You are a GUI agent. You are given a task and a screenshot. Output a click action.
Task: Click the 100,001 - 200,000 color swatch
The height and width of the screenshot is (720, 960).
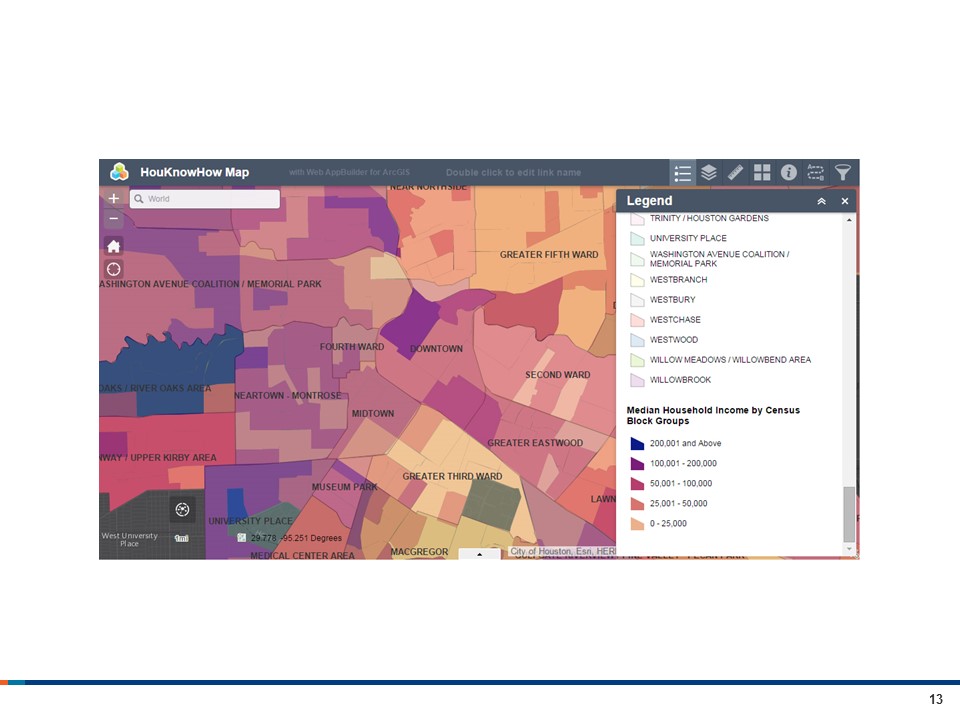[x=637, y=463]
